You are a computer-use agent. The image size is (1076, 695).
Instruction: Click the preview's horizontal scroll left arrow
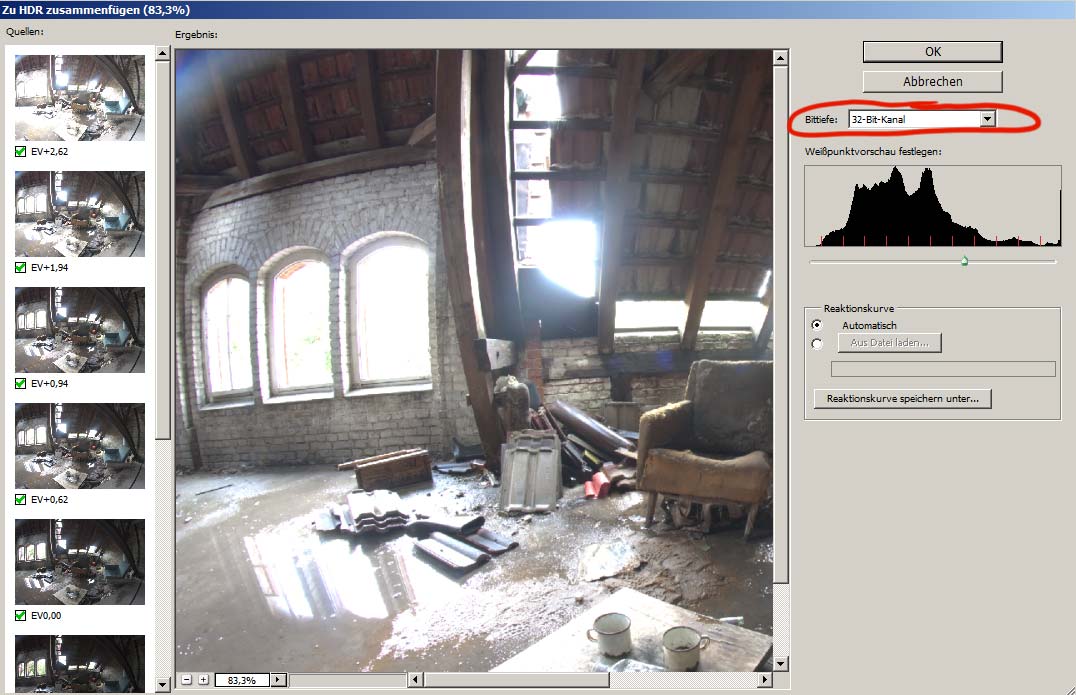tap(415, 680)
